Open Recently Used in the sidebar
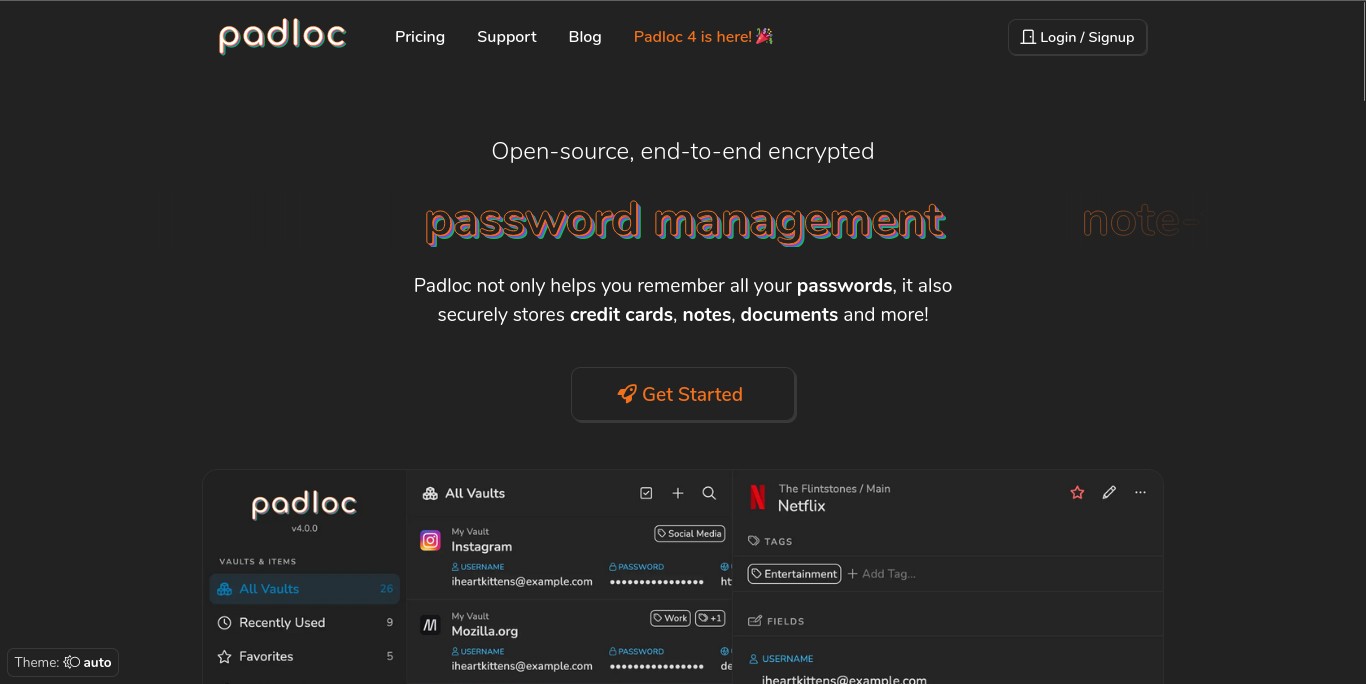This screenshot has height=684, width=1366. (x=305, y=623)
